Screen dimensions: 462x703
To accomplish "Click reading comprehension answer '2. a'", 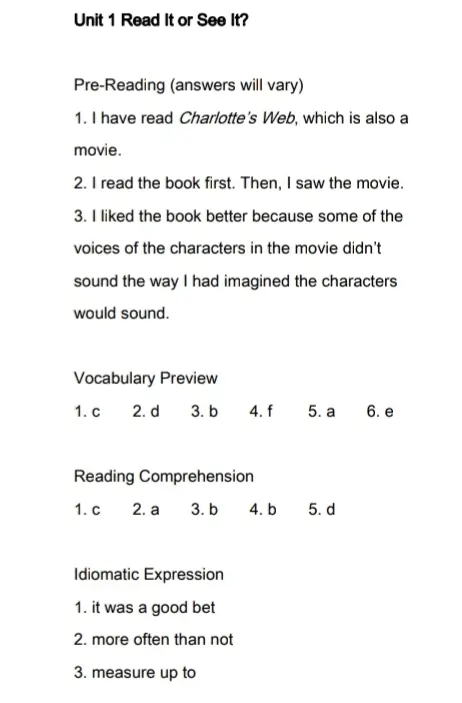I will tap(146, 509).
